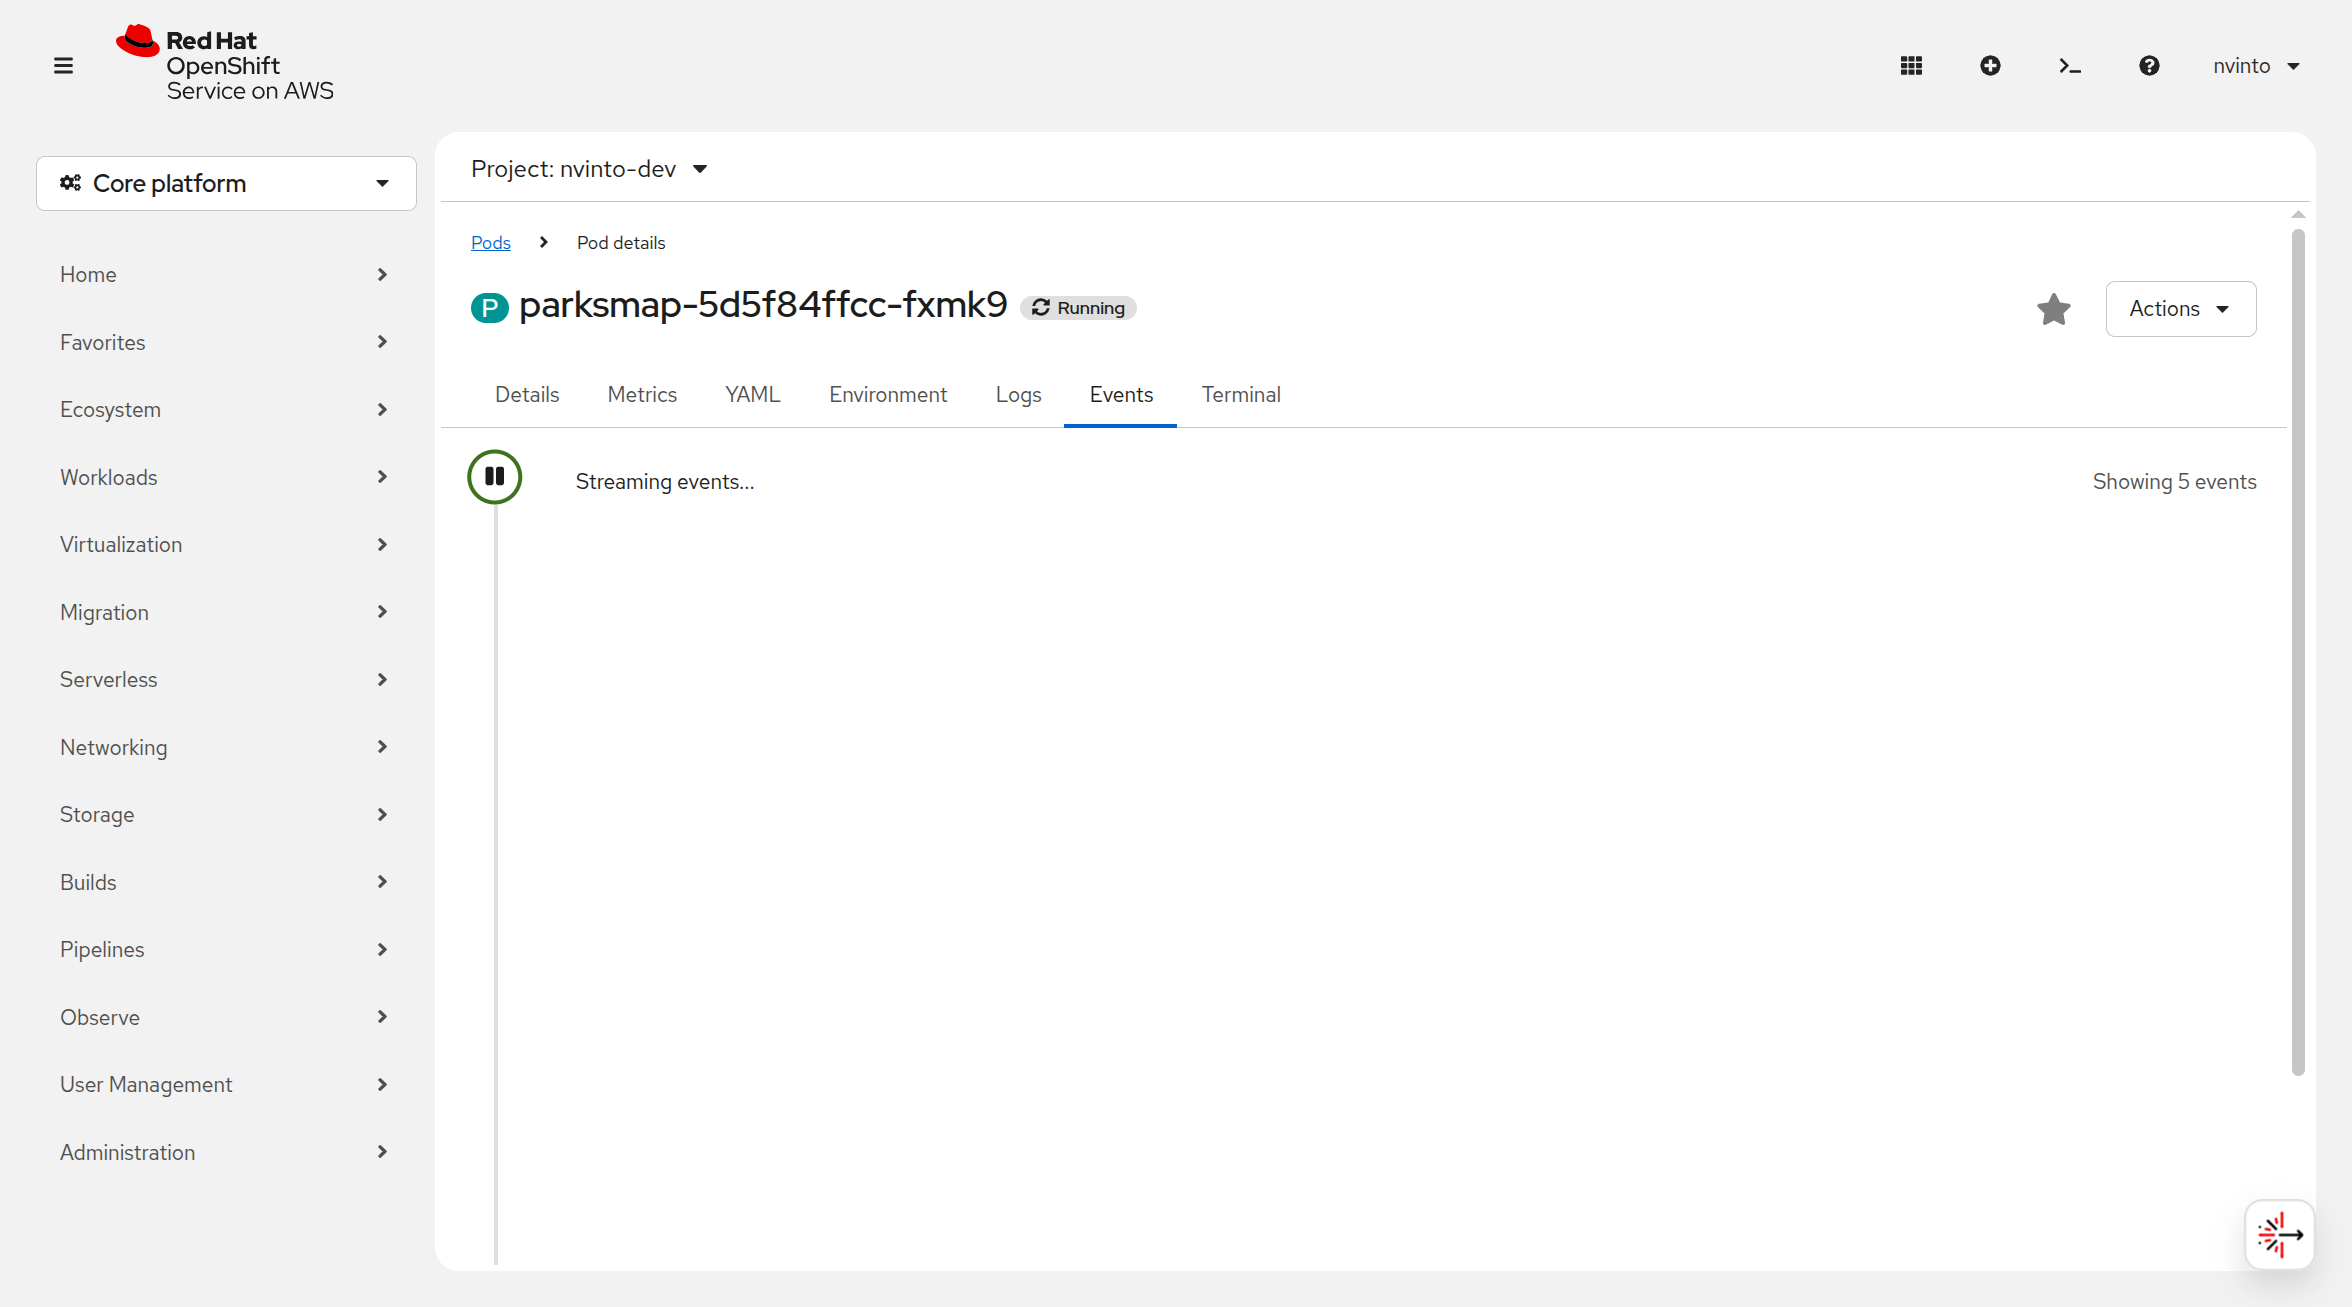Toggle the hamburger navigation menu

[63, 66]
